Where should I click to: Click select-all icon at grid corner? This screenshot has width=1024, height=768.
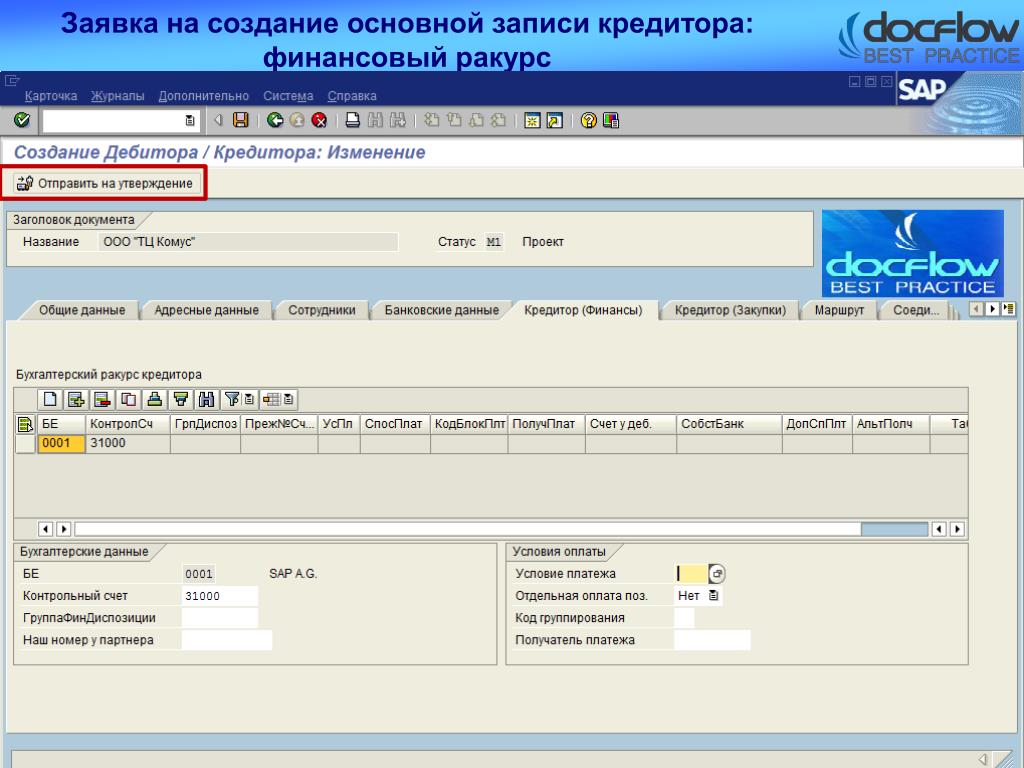(x=25, y=424)
